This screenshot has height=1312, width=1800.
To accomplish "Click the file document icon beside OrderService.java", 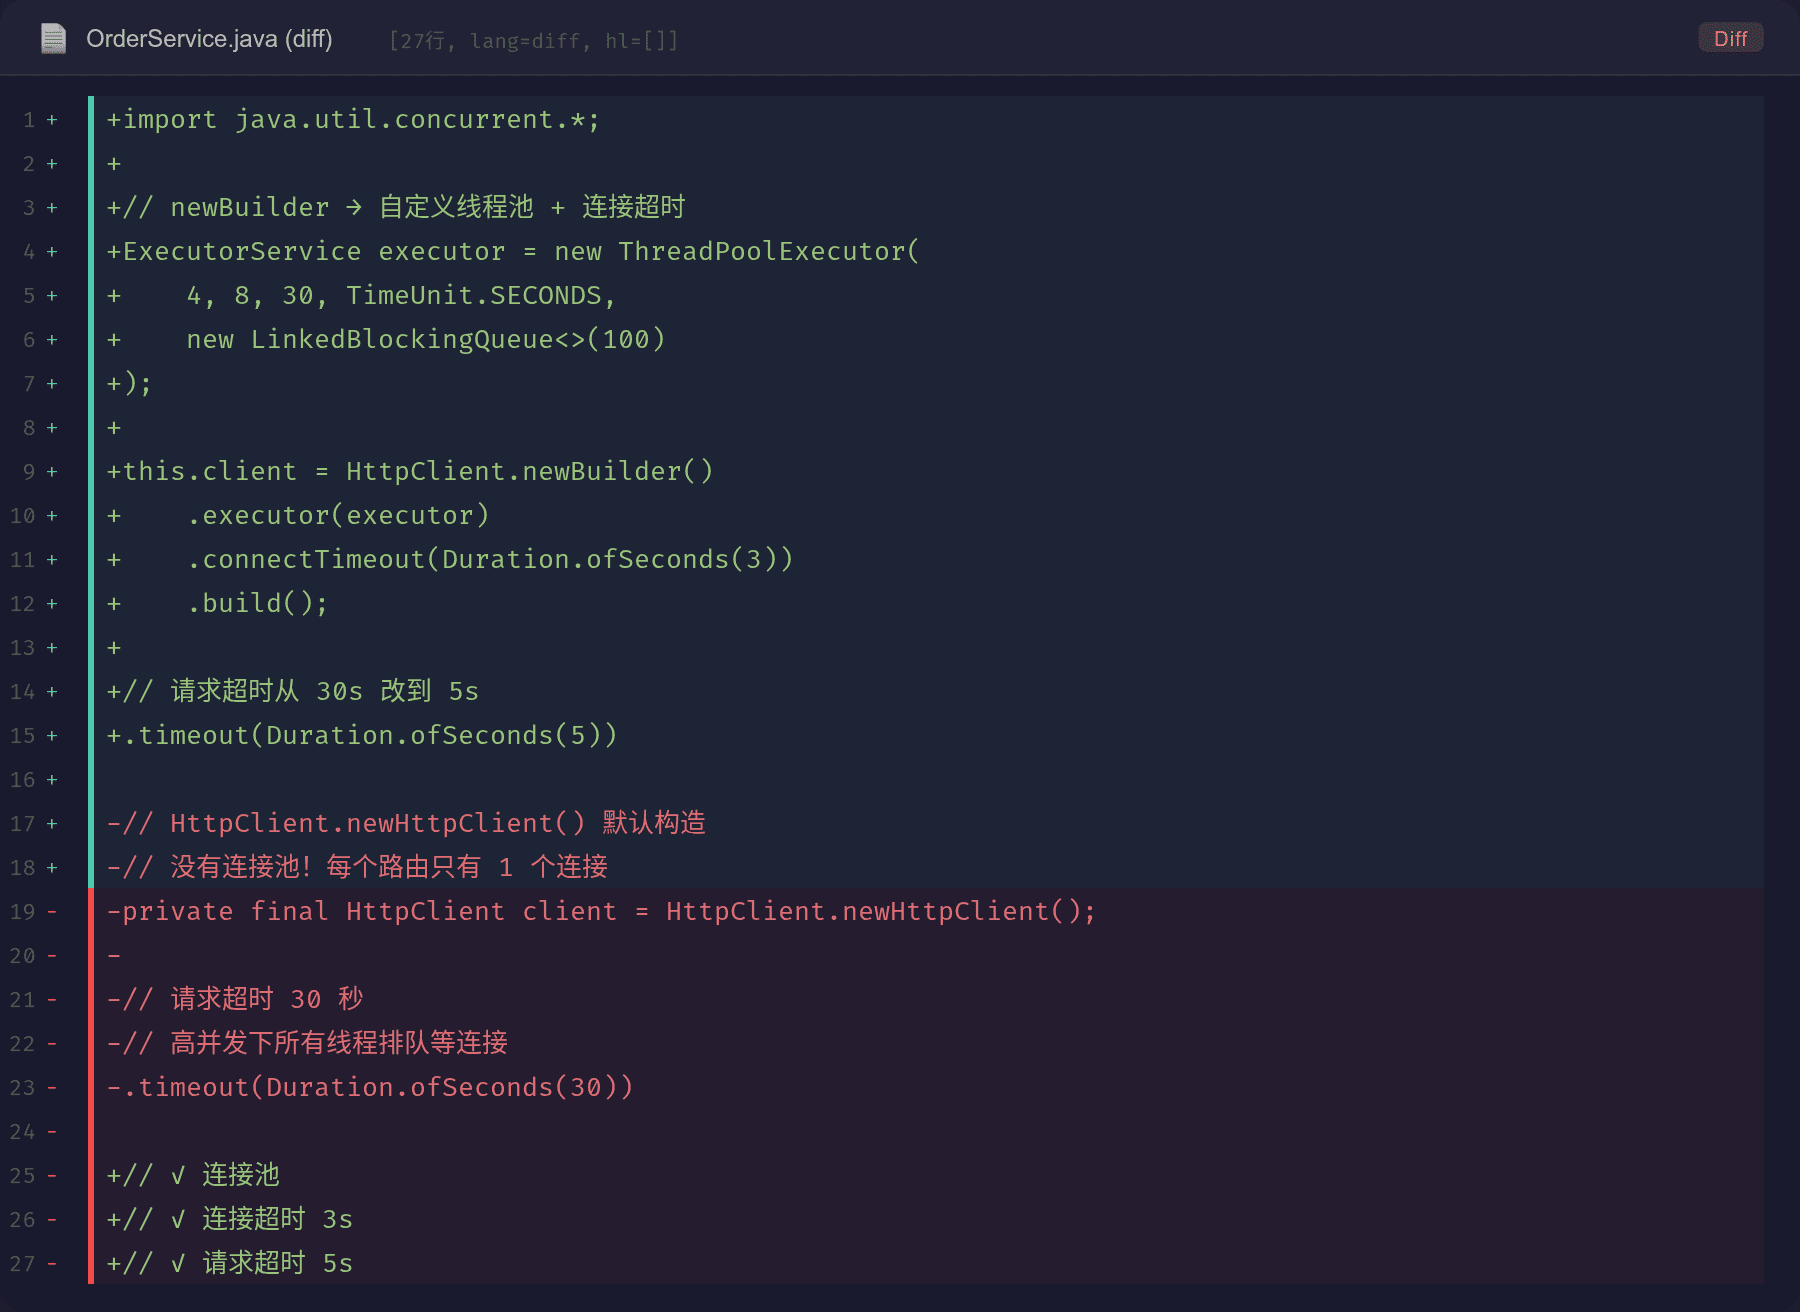I will pos(53,39).
